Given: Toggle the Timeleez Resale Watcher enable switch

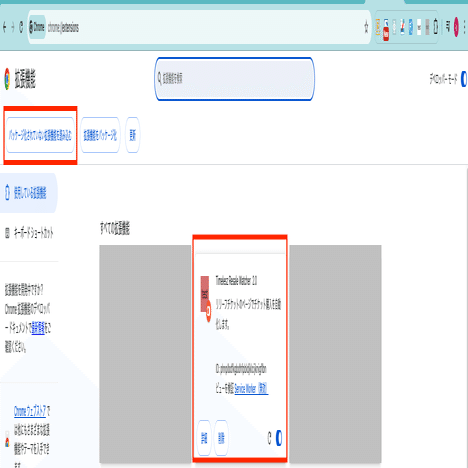Looking at the screenshot, I should 279,438.
